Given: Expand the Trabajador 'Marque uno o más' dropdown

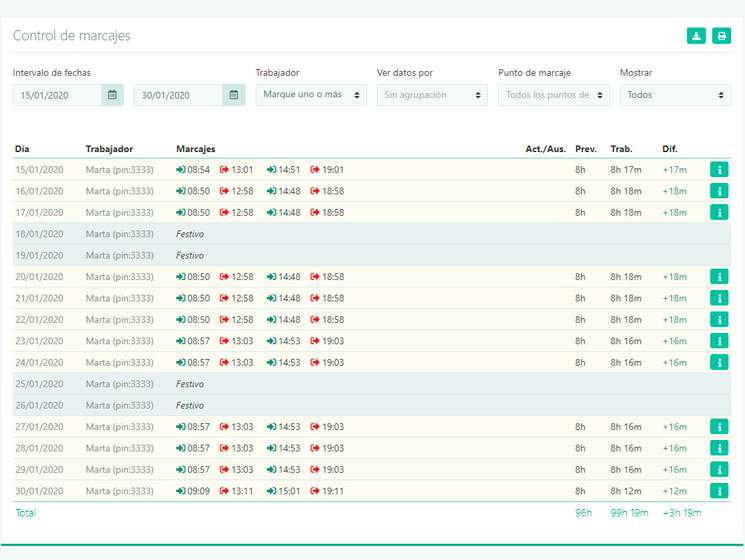Looking at the screenshot, I should pyautogui.click(x=311, y=95).
